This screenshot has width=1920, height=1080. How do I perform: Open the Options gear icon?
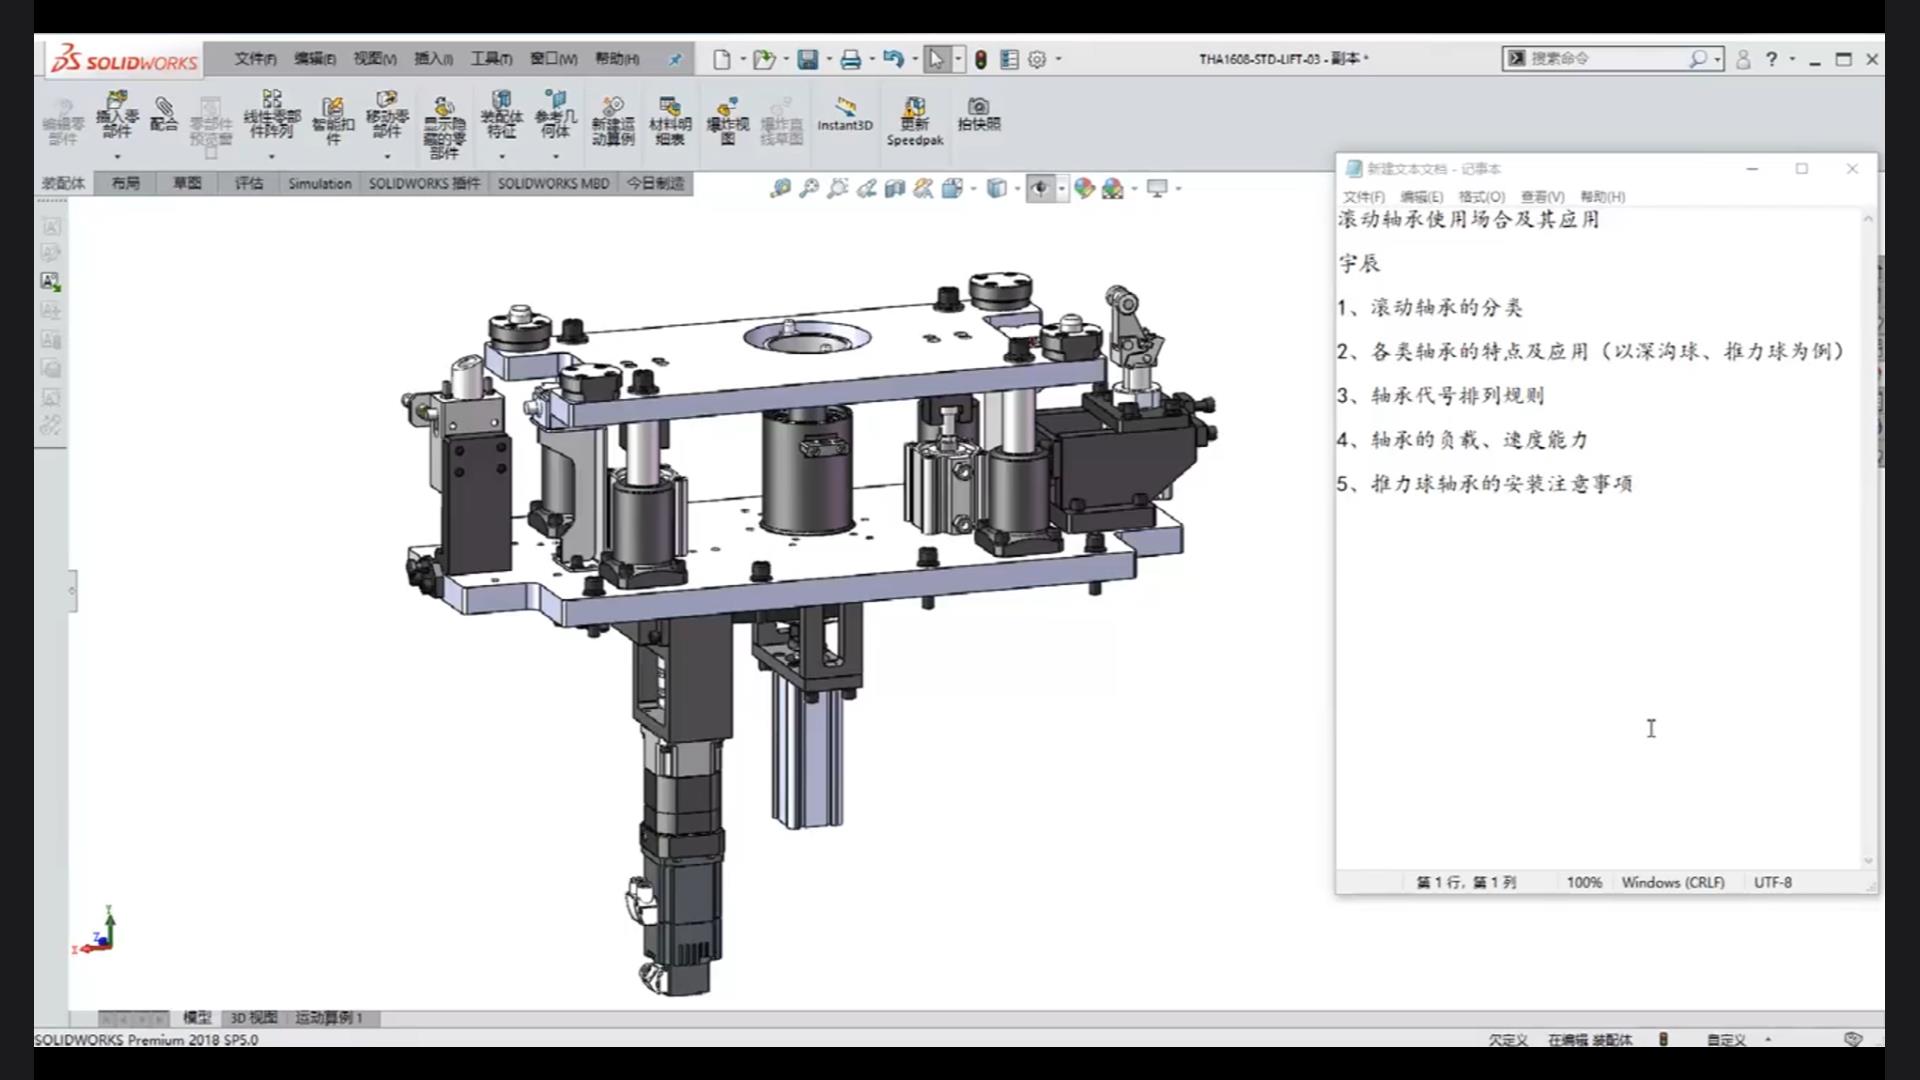click(x=1037, y=59)
